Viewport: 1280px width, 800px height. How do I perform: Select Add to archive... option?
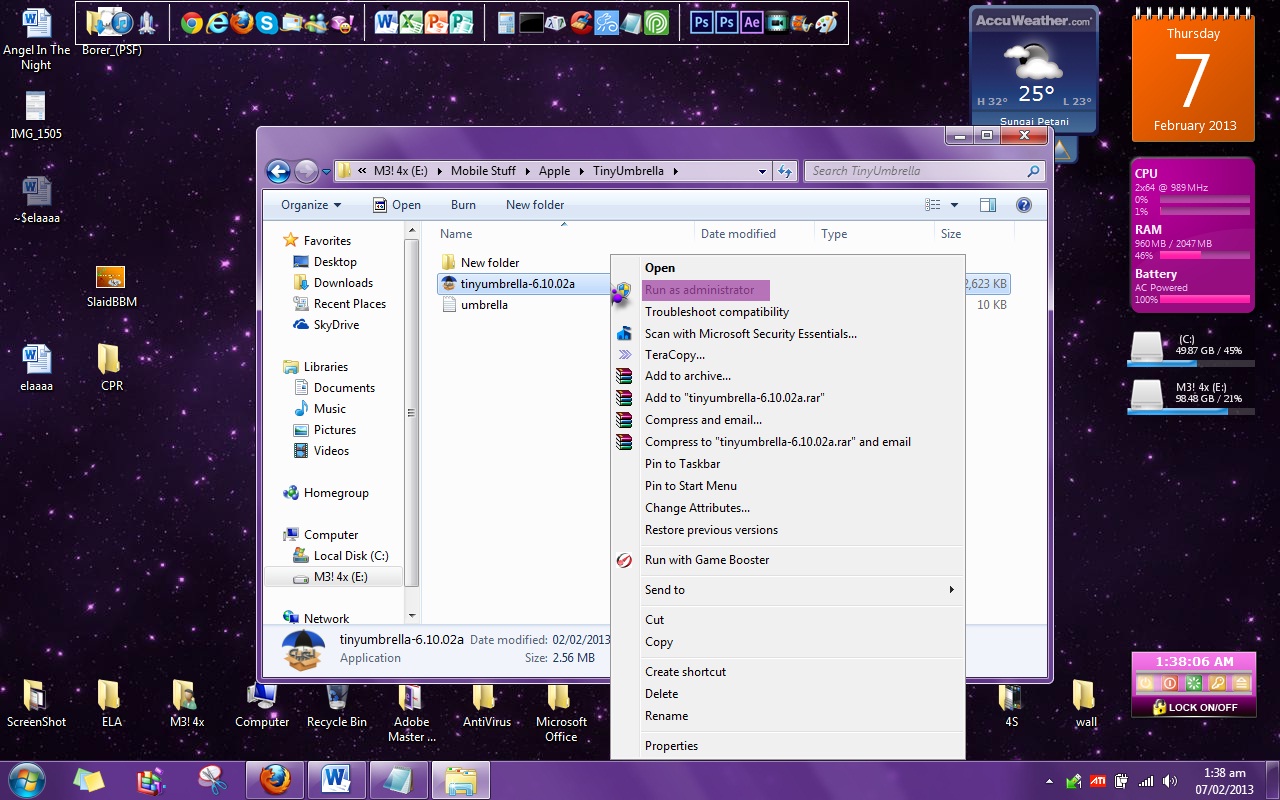click(788, 376)
